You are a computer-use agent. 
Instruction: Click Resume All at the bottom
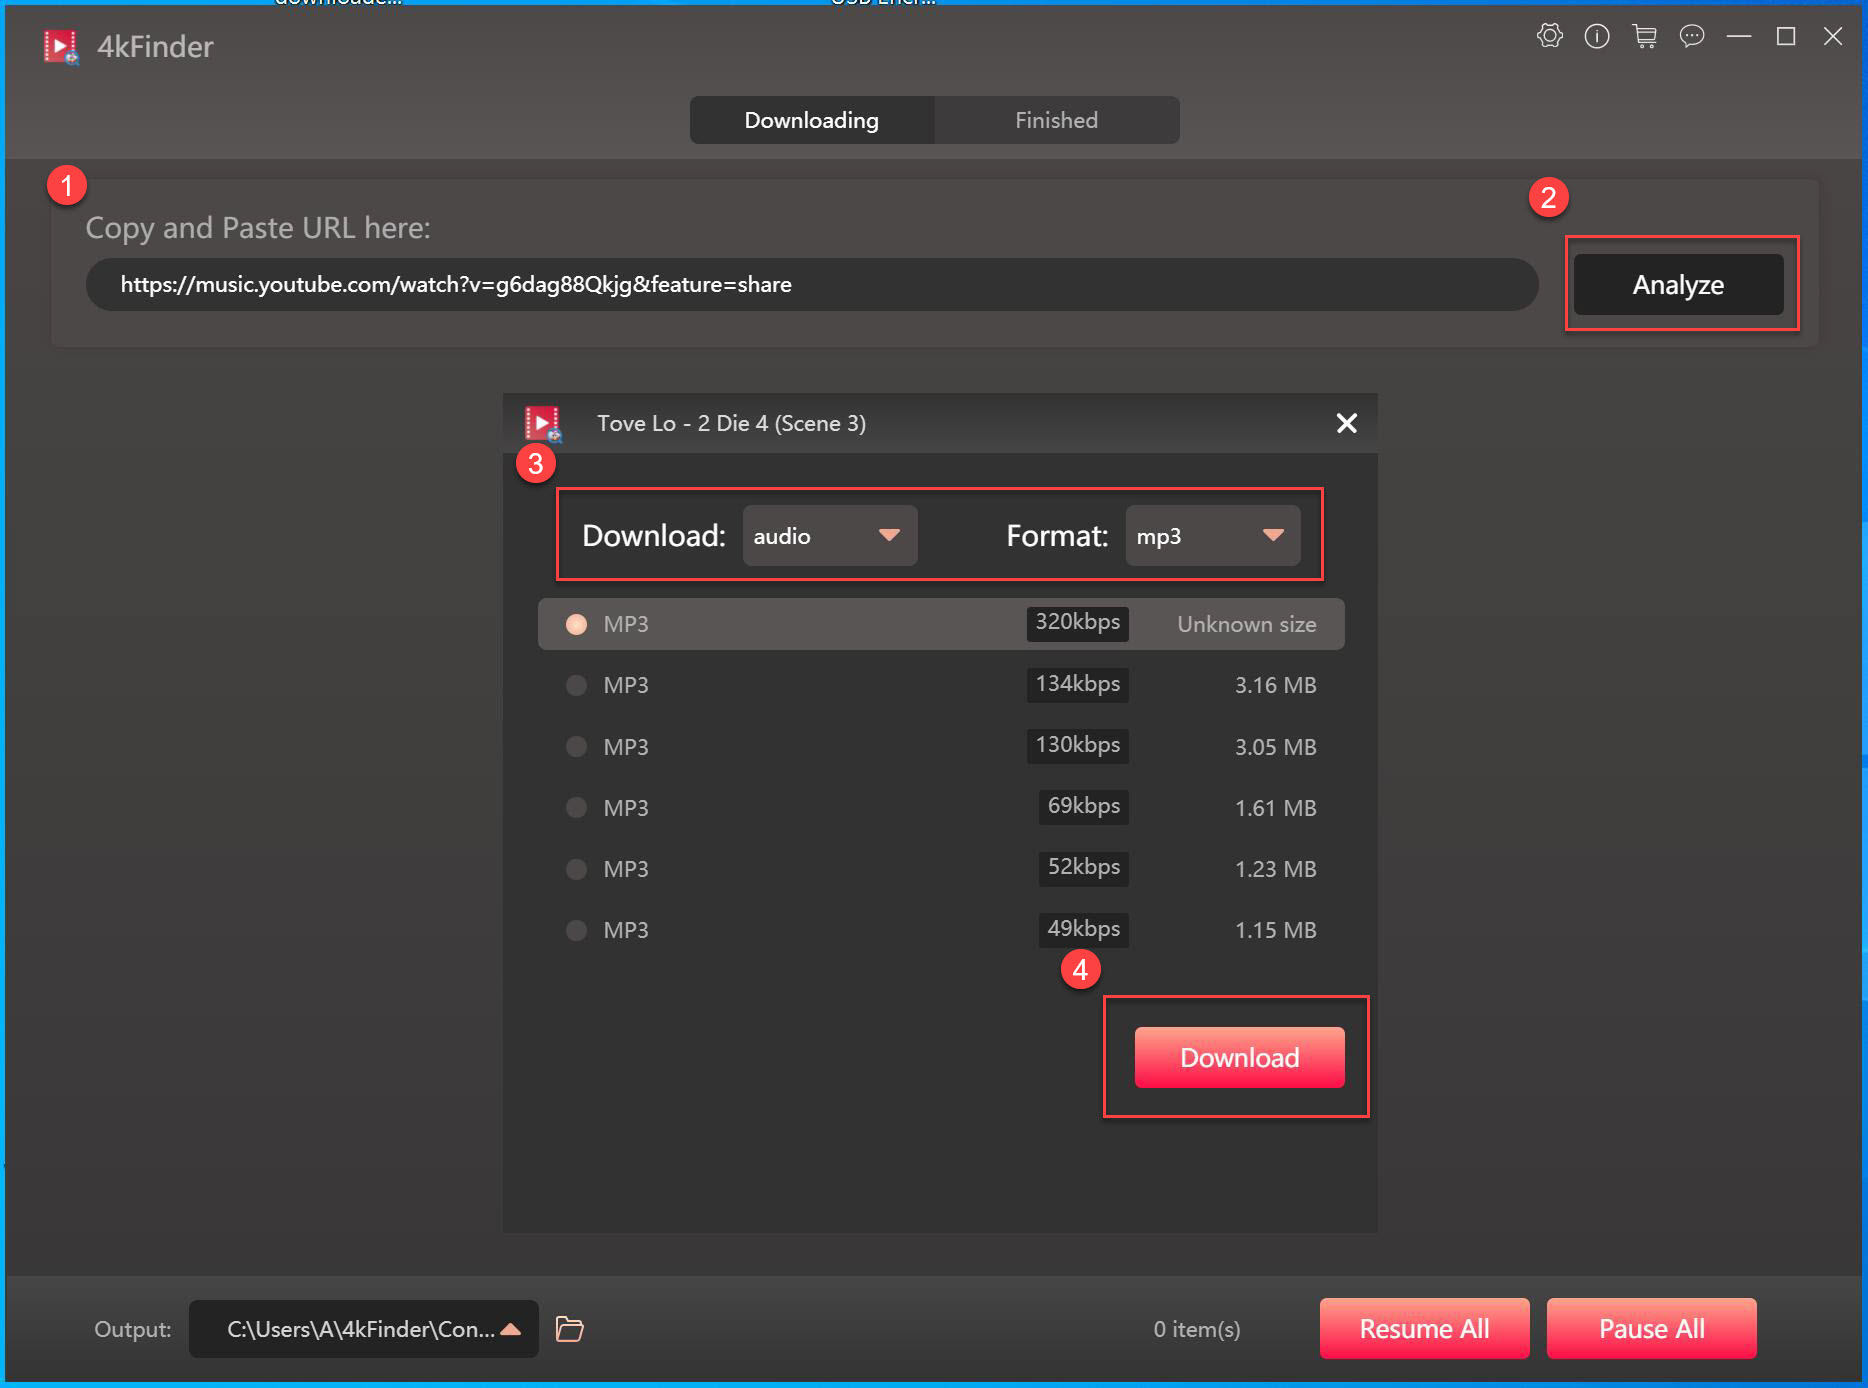coord(1424,1328)
